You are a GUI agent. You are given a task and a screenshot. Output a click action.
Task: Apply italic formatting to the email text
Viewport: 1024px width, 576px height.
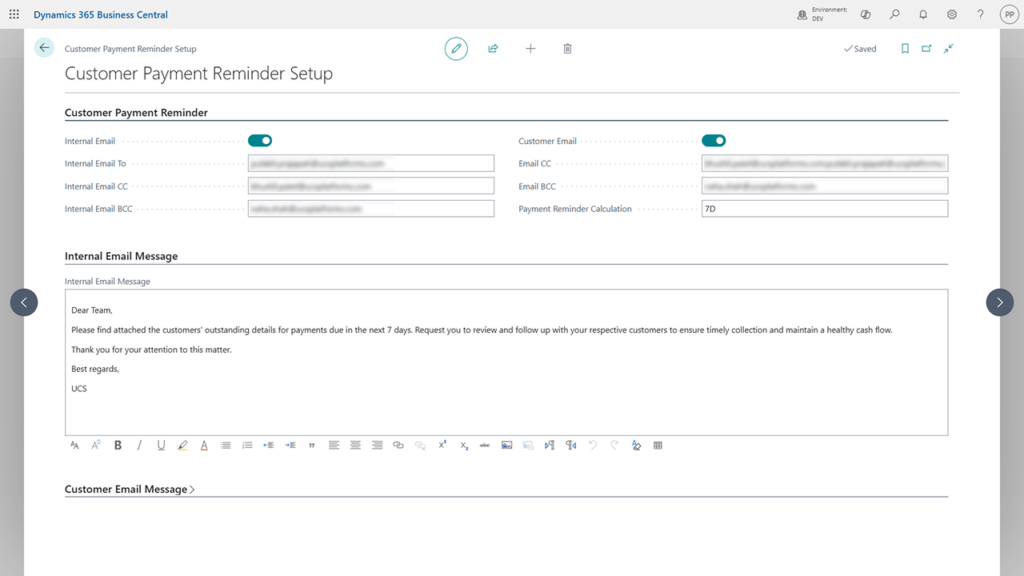click(x=139, y=445)
